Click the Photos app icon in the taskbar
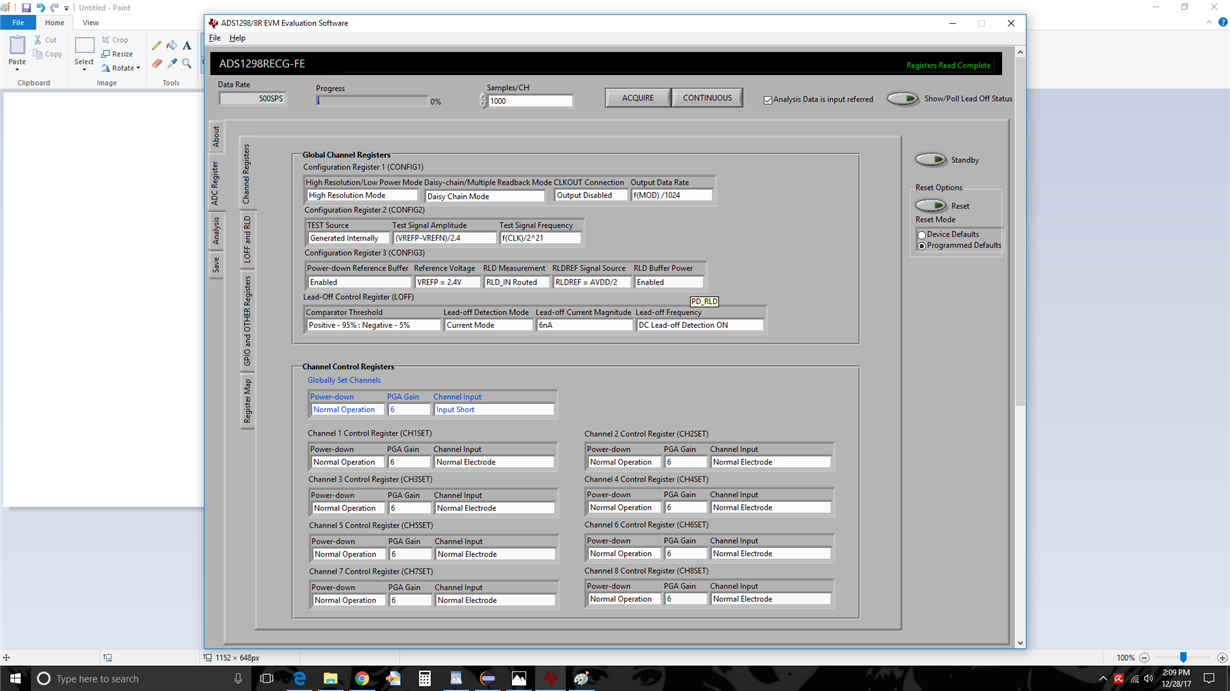Screen dimensions: 1230x691 point(519,678)
